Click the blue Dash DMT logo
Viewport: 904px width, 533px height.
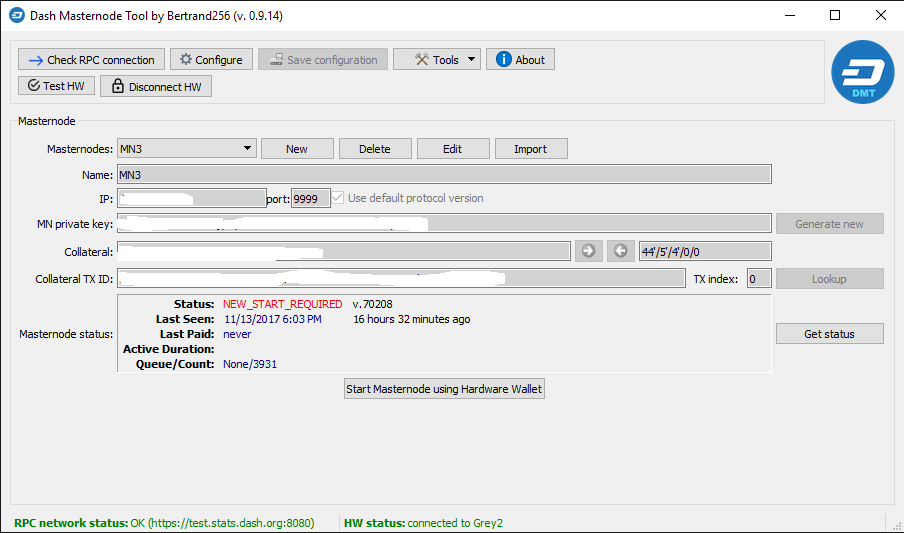pyautogui.click(x=862, y=72)
